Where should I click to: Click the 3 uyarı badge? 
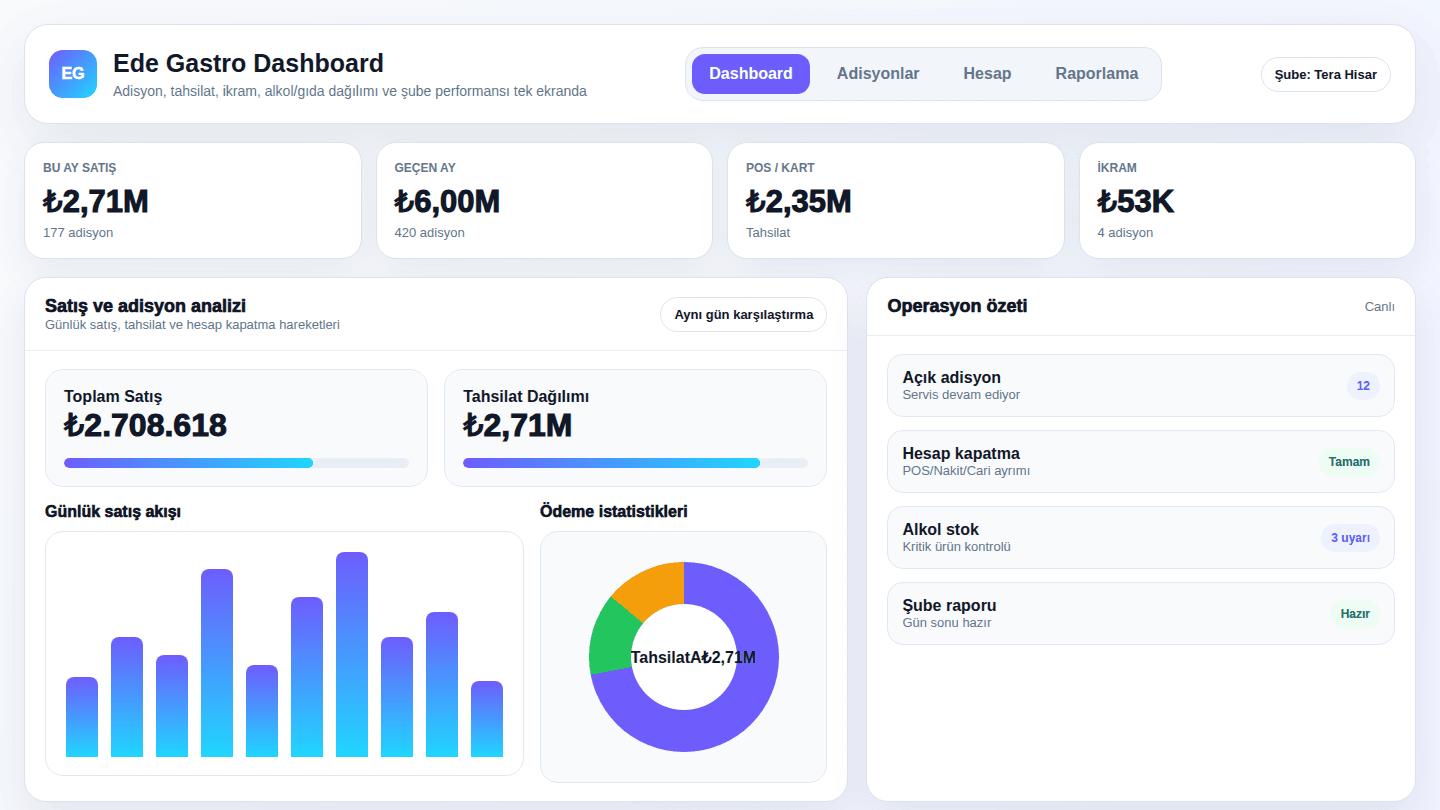pos(1350,538)
